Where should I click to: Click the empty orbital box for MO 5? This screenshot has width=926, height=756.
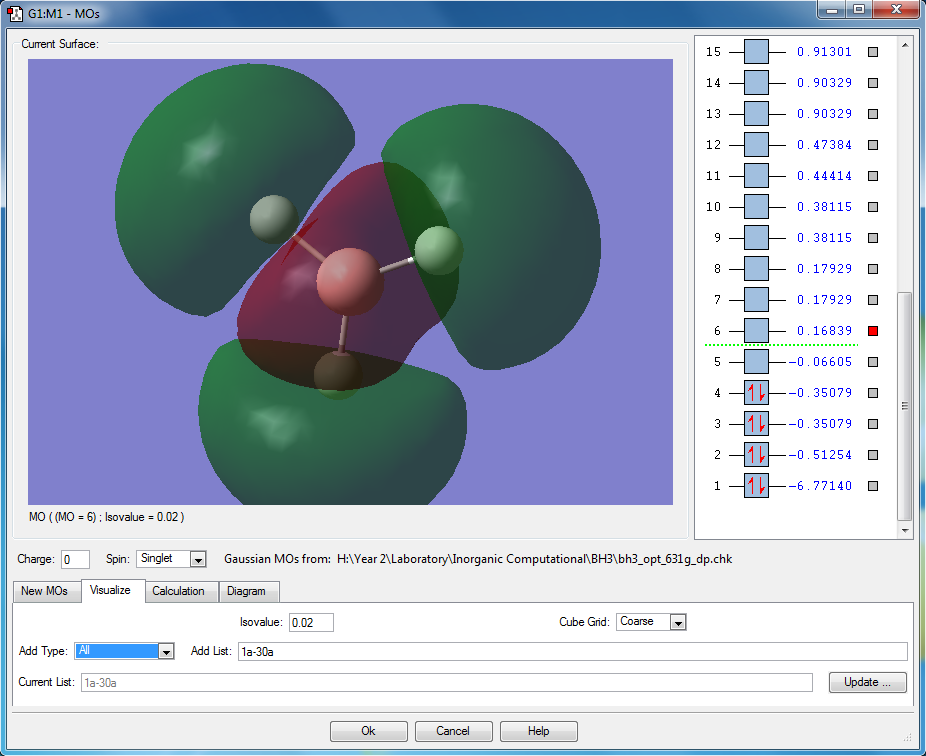(x=756, y=362)
